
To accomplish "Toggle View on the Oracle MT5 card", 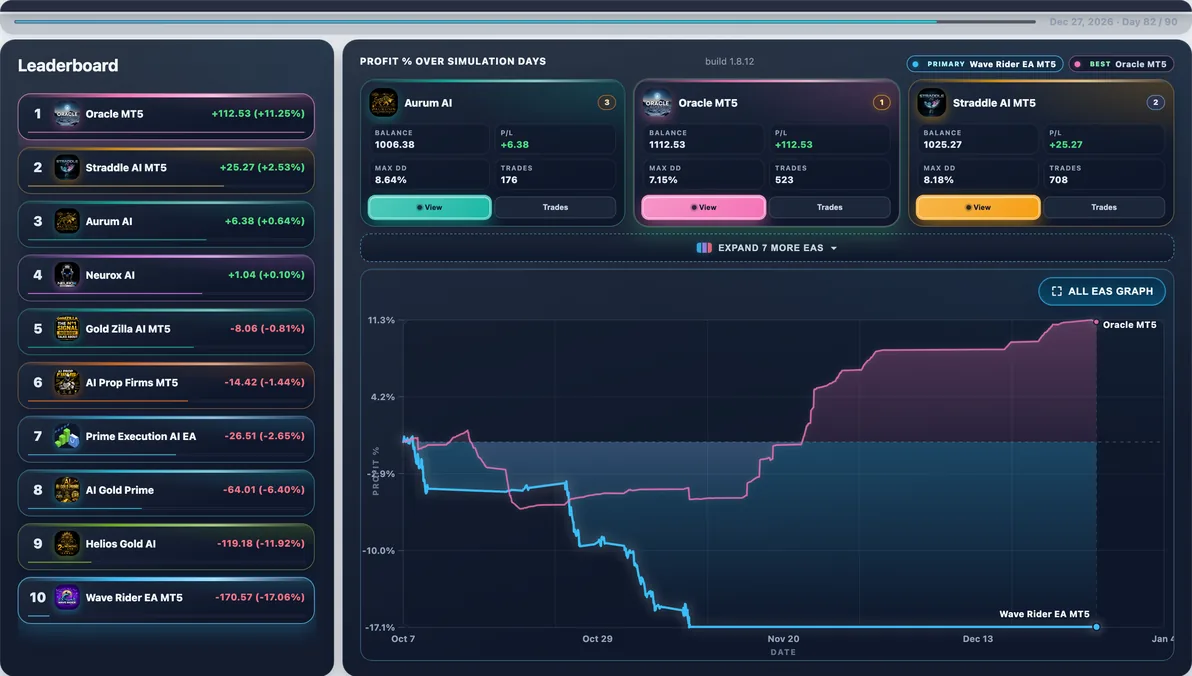I will [703, 208].
